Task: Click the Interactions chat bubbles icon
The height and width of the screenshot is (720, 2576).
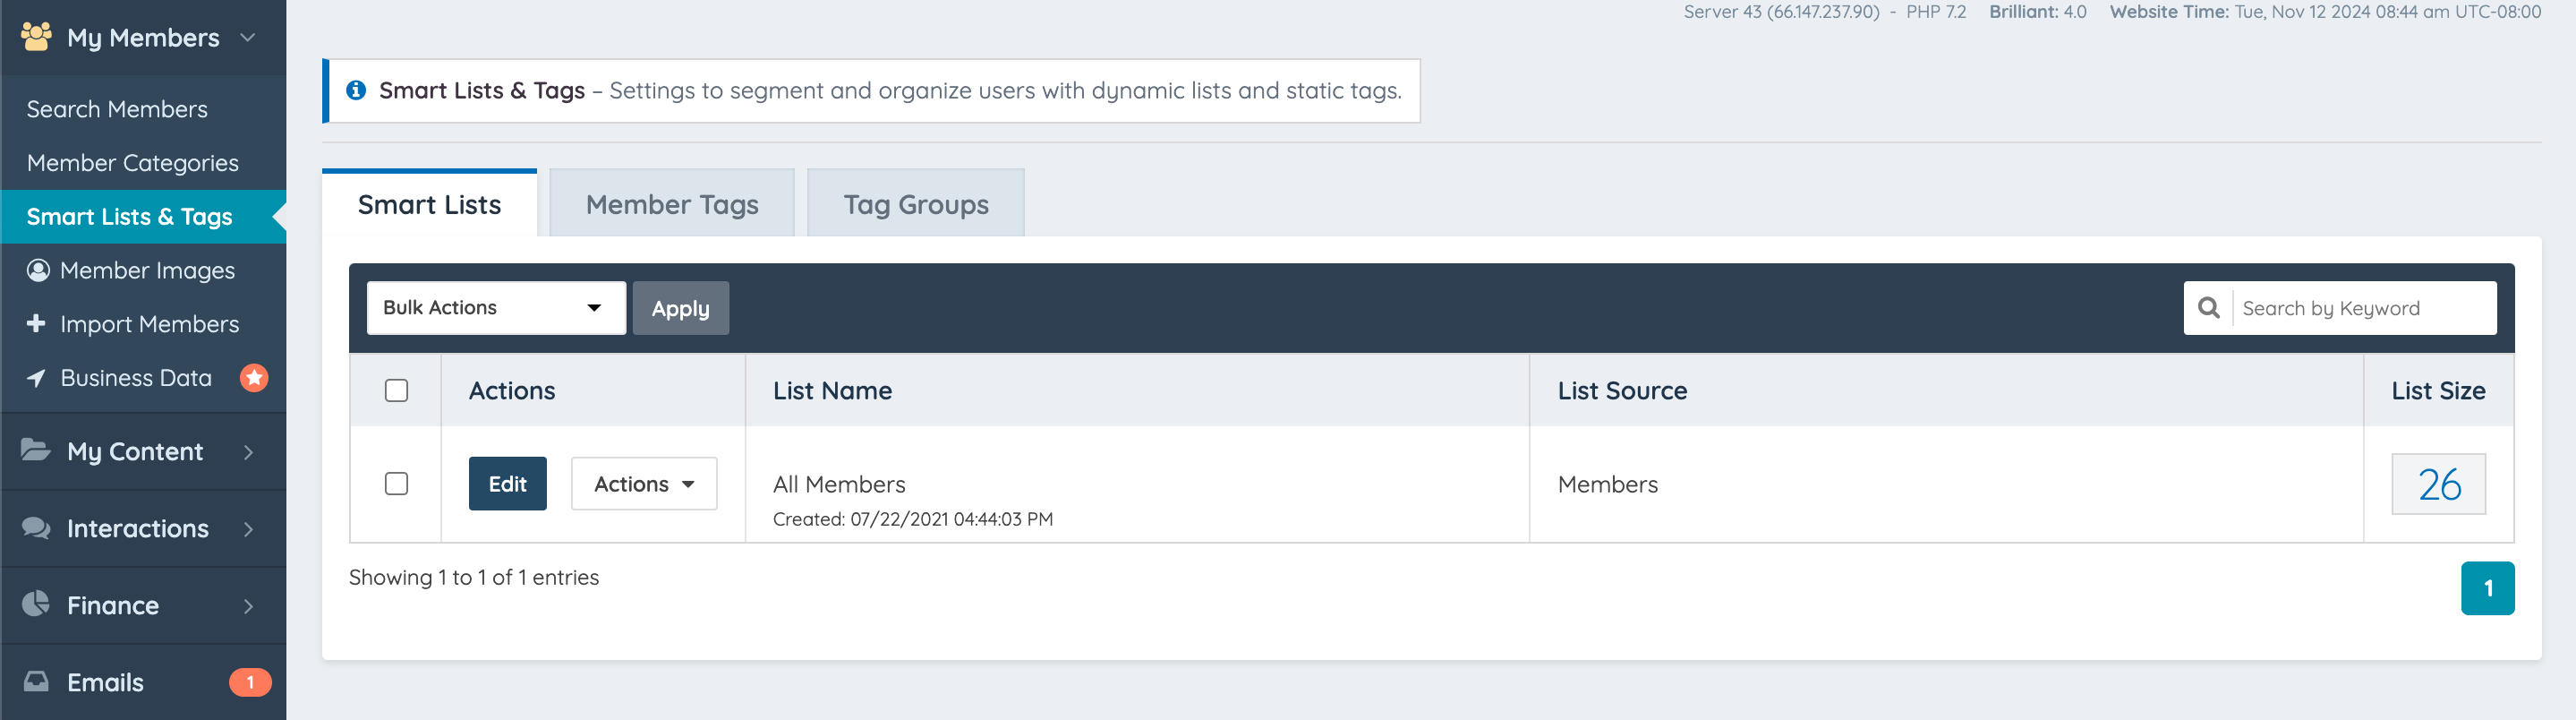Action: 36,527
